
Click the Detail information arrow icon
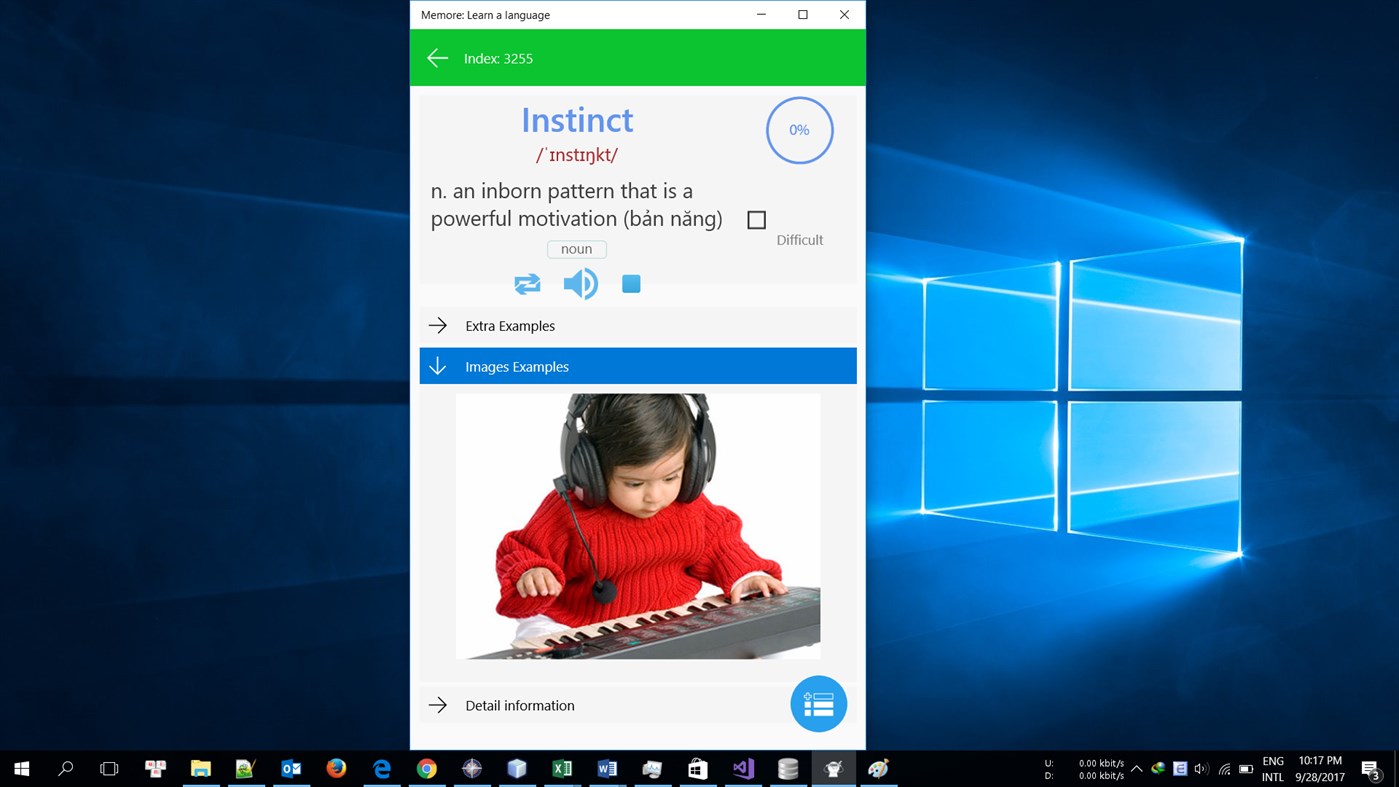pyautogui.click(x=437, y=705)
